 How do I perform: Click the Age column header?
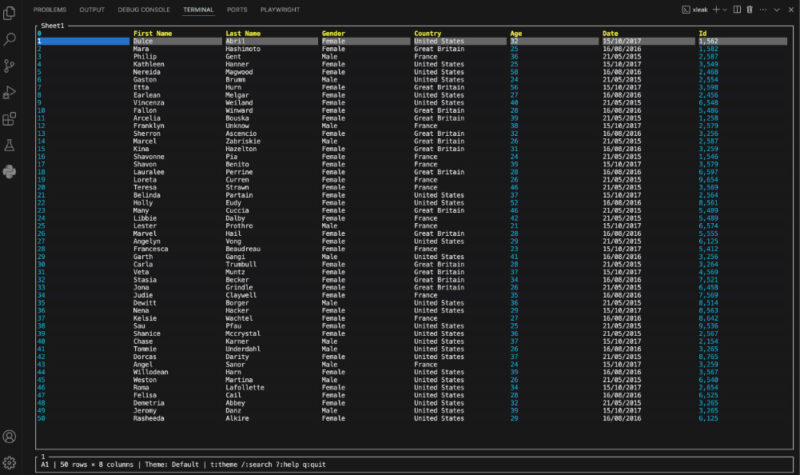(516, 34)
